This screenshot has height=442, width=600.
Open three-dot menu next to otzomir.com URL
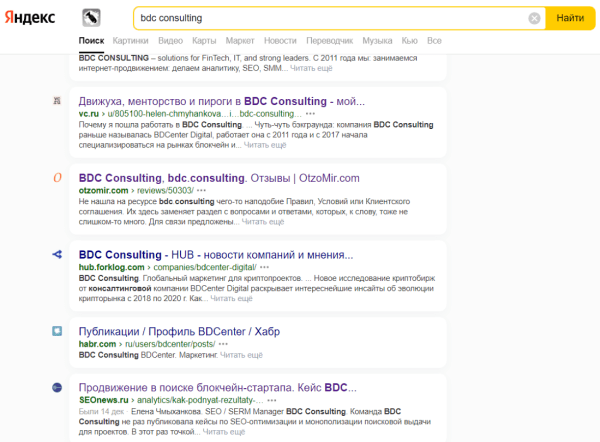tap(202, 190)
